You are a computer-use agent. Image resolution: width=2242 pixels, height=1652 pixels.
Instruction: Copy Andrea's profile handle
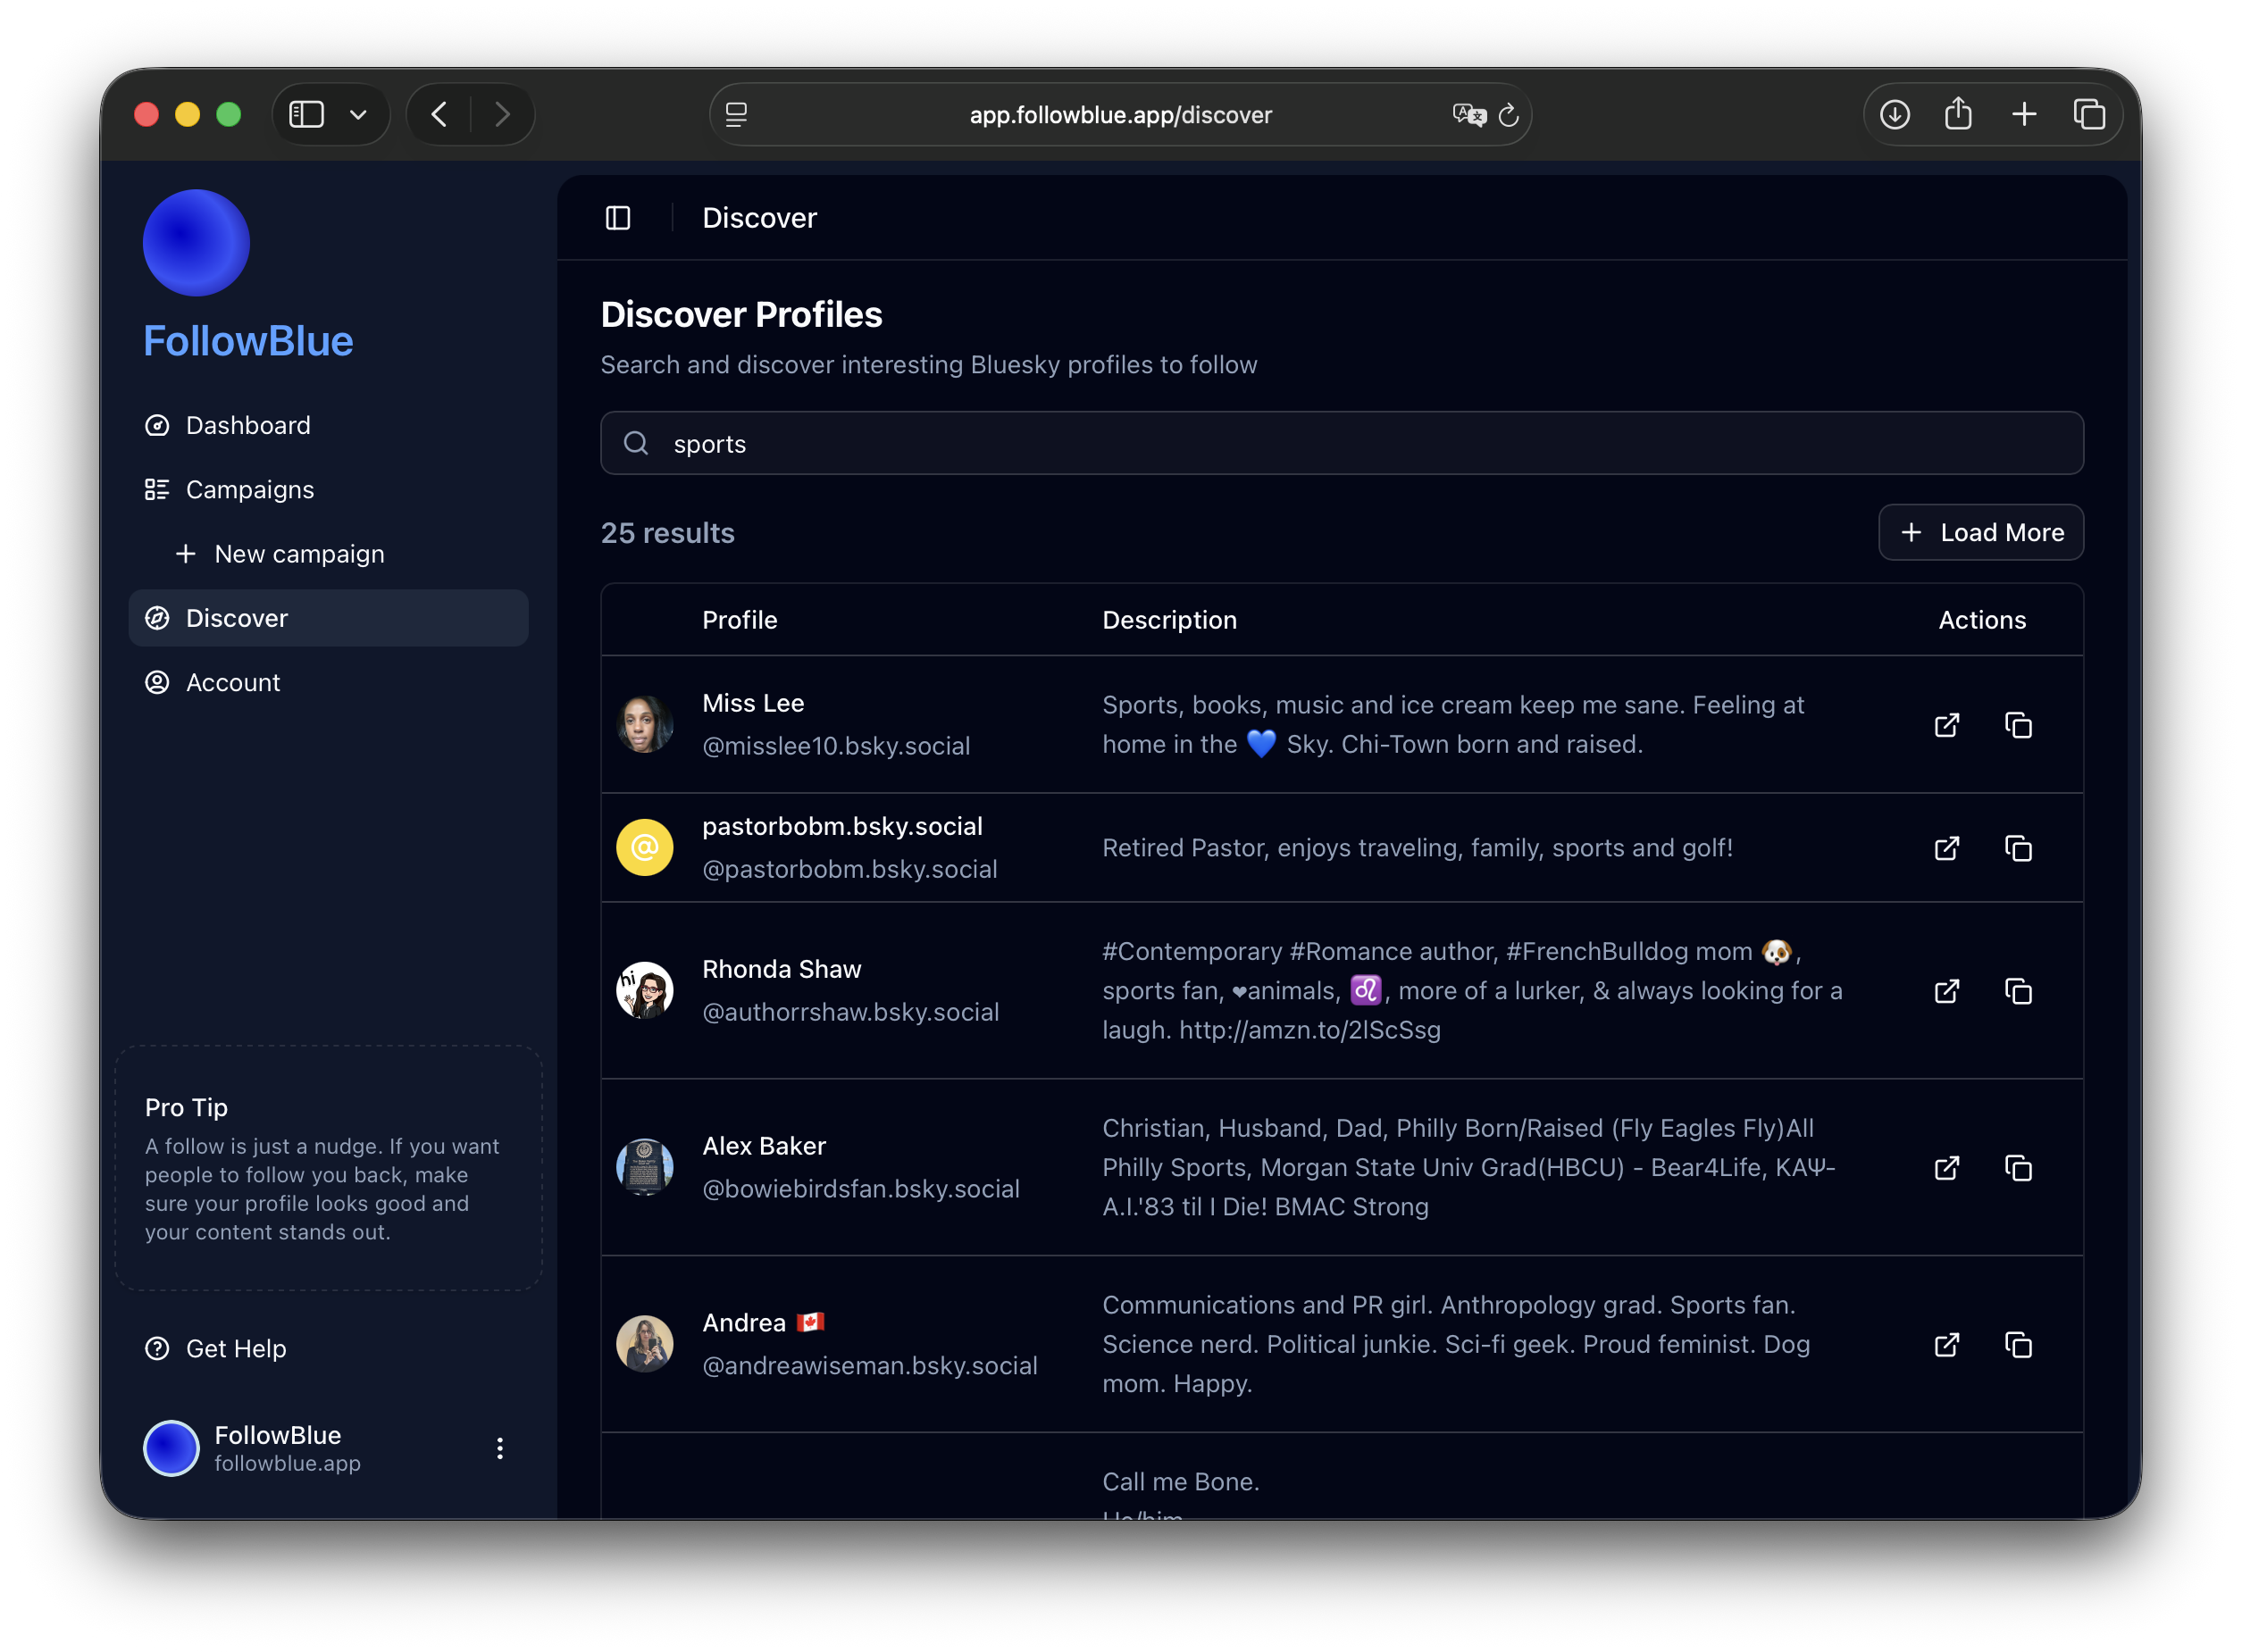click(x=2018, y=1345)
